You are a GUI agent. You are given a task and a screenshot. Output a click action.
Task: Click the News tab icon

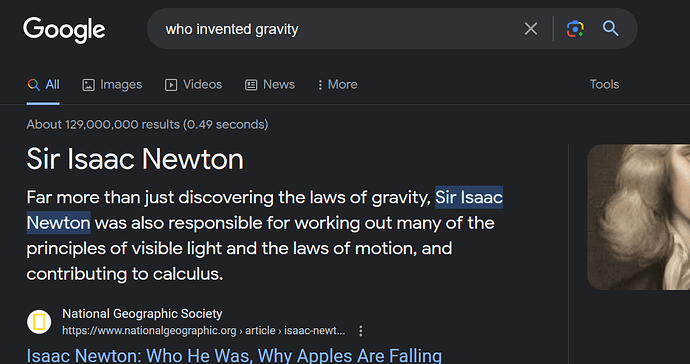pyautogui.click(x=251, y=85)
